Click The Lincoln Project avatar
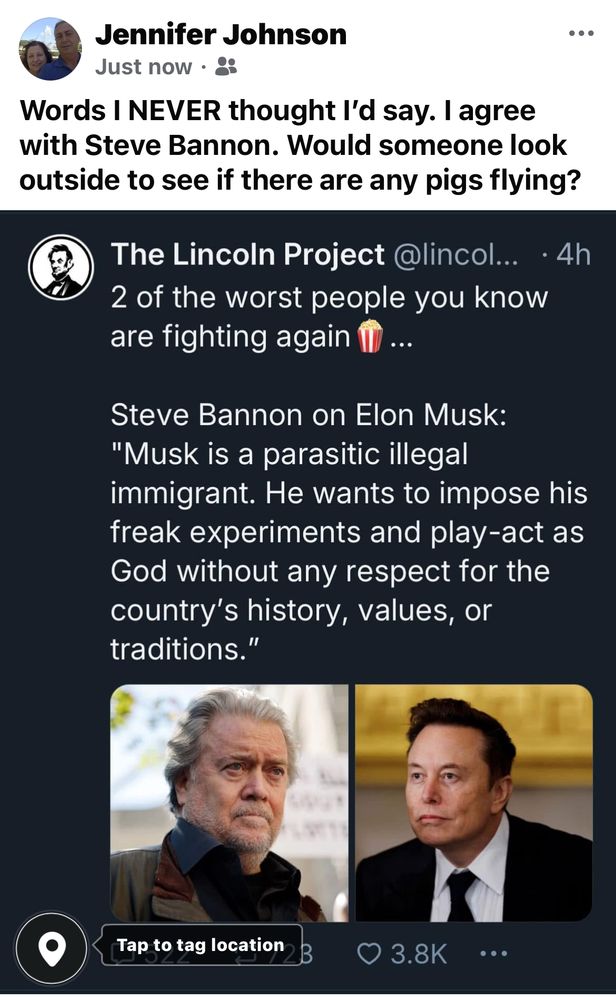Viewport: 616px width, 1000px height. tap(62, 268)
